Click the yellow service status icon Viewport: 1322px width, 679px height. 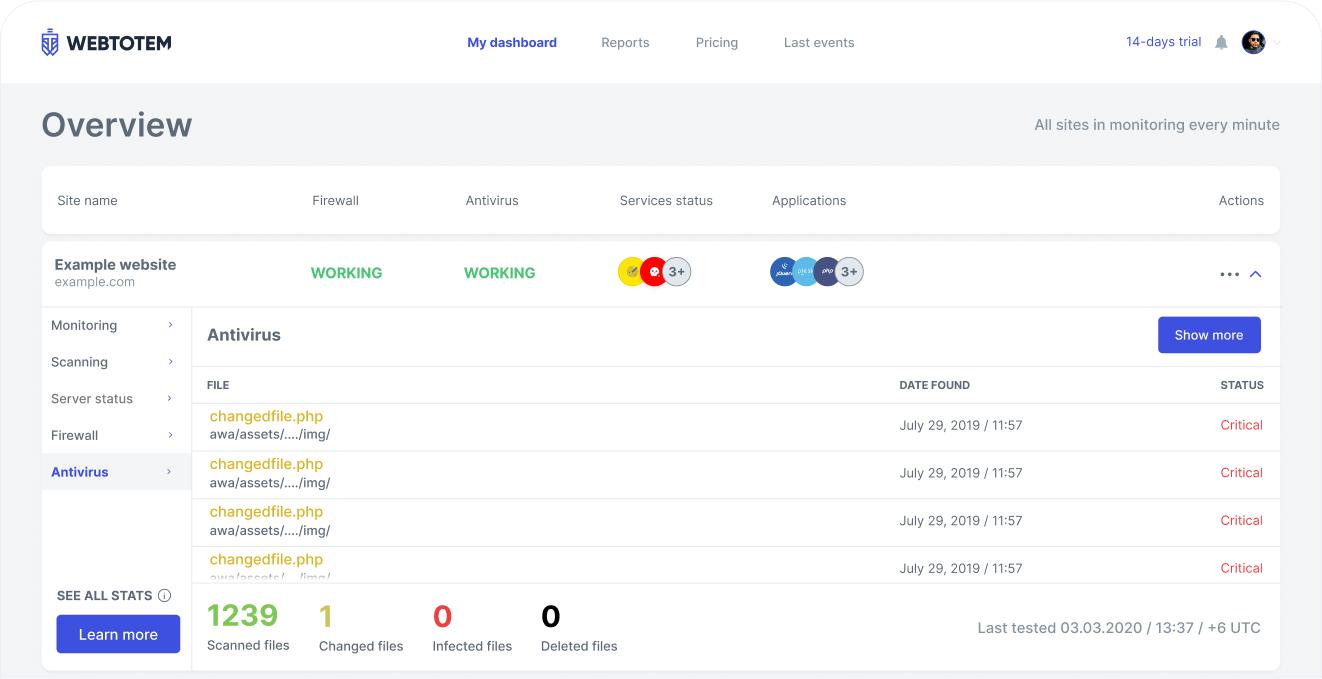(631, 272)
